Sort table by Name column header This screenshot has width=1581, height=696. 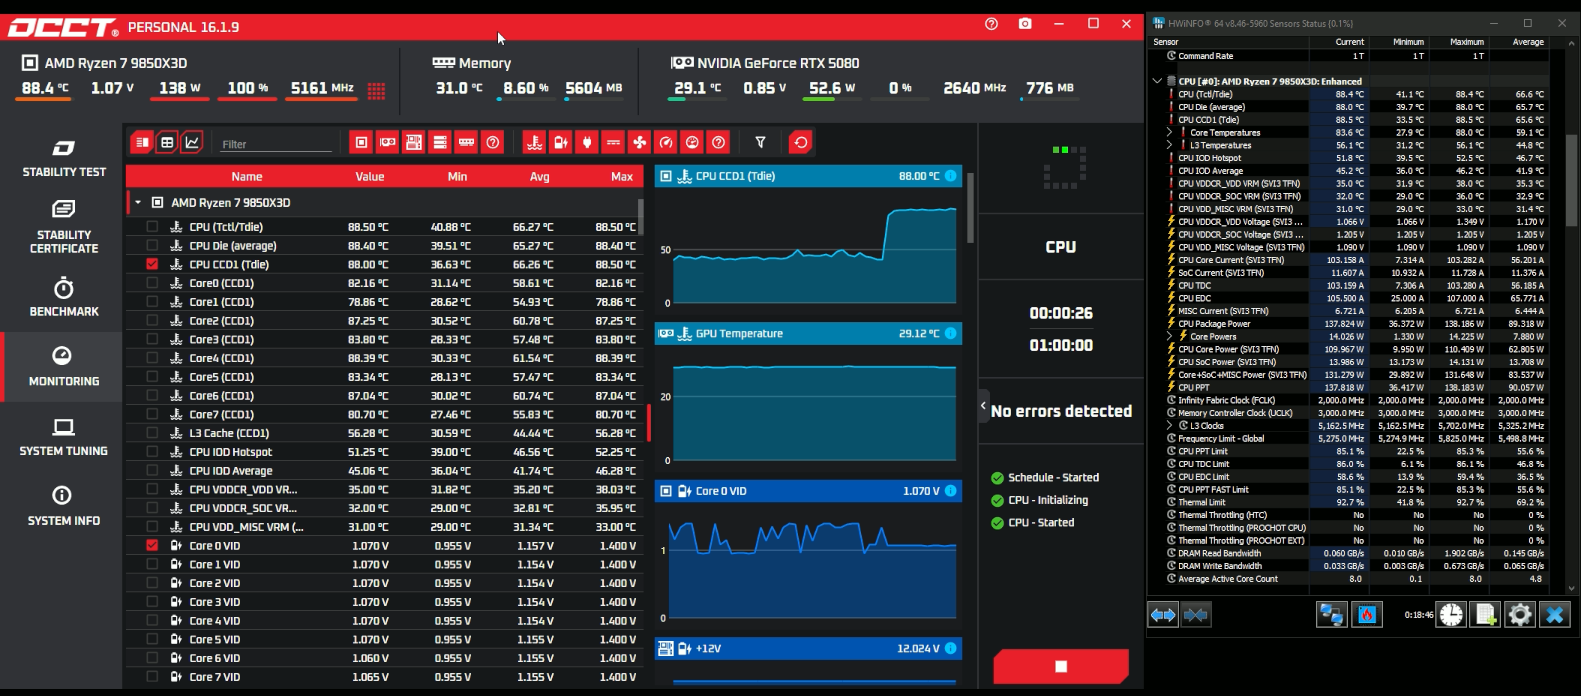click(x=246, y=177)
